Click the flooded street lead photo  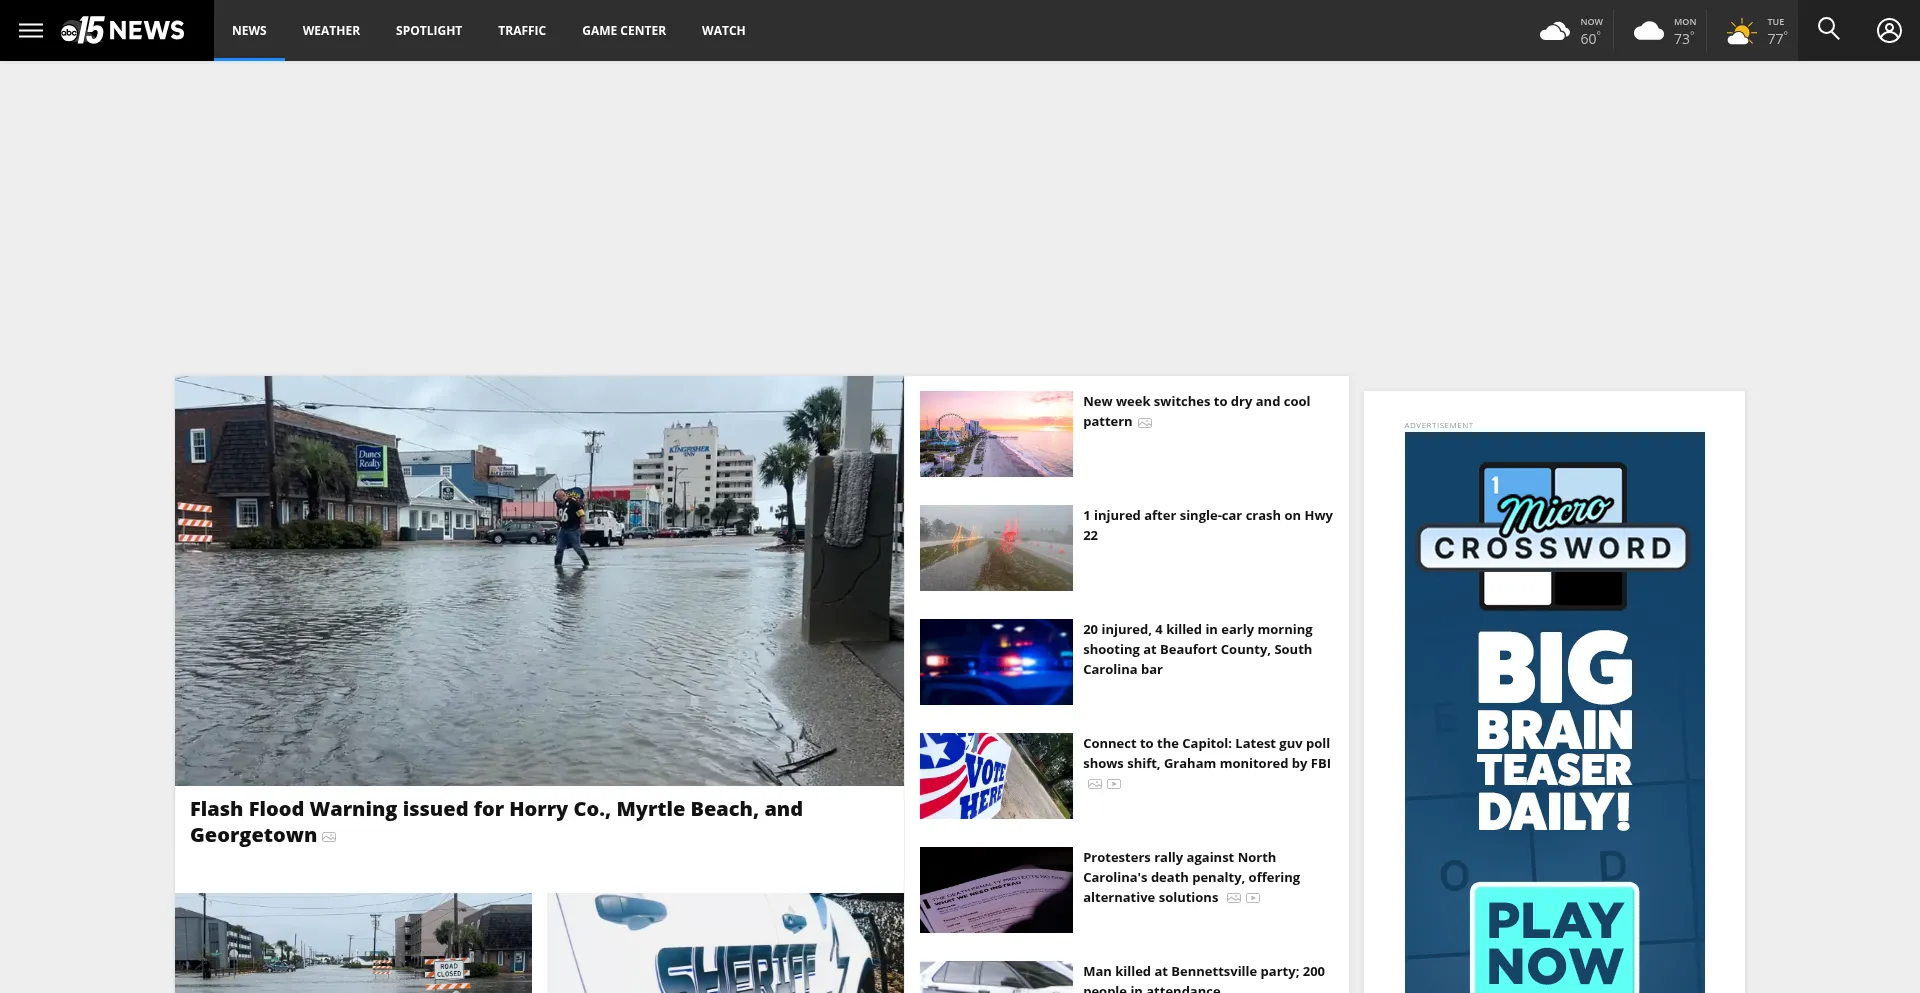[x=539, y=580]
